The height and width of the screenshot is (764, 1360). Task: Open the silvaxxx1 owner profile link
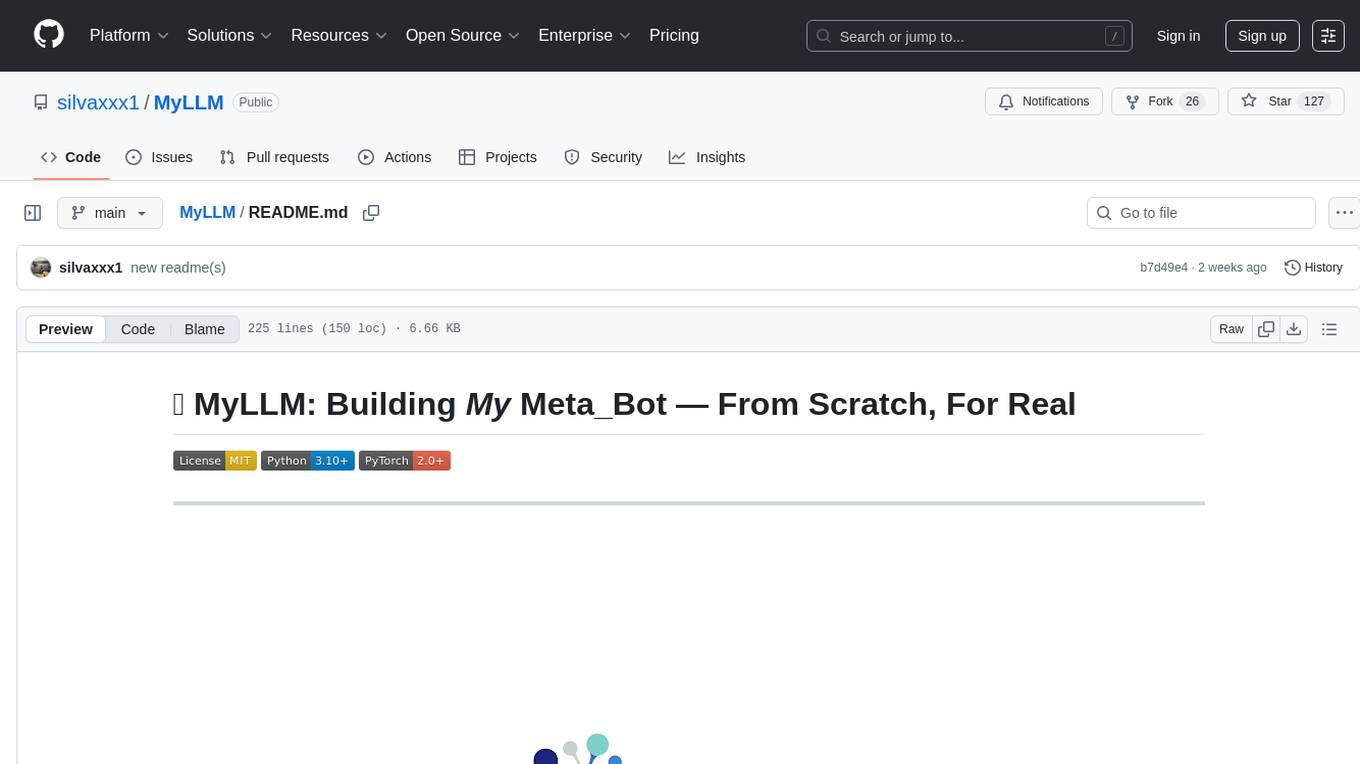(99, 102)
